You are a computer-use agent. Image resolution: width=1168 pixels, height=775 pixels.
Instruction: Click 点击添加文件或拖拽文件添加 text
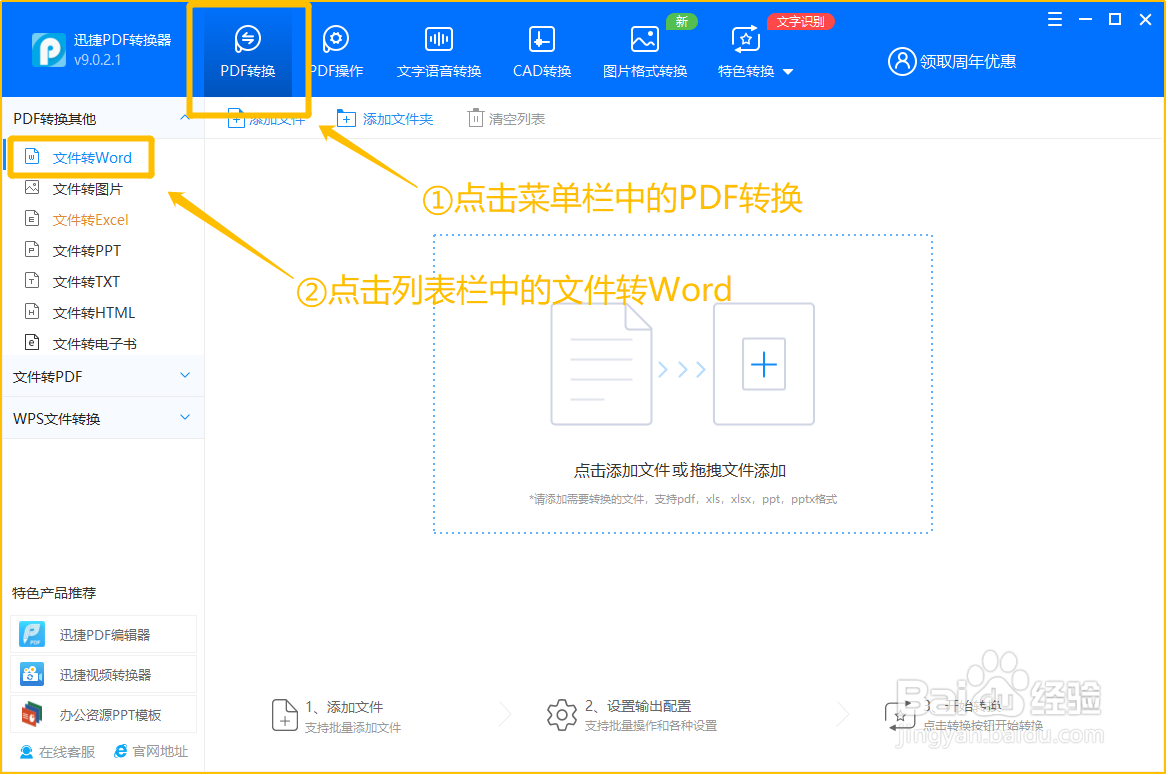(679, 471)
